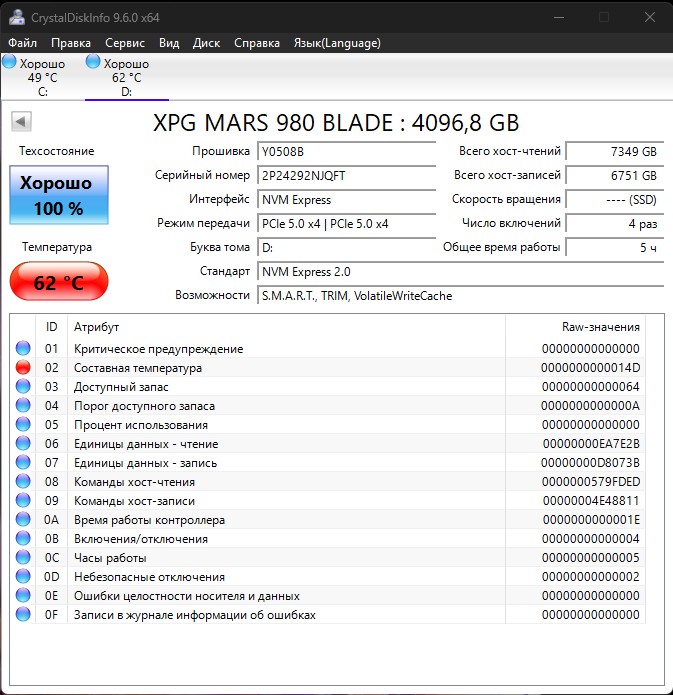Screen dimensions: 673x695
Task: Click the blue orb next to Часы работы
Action: click(x=23, y=558)
